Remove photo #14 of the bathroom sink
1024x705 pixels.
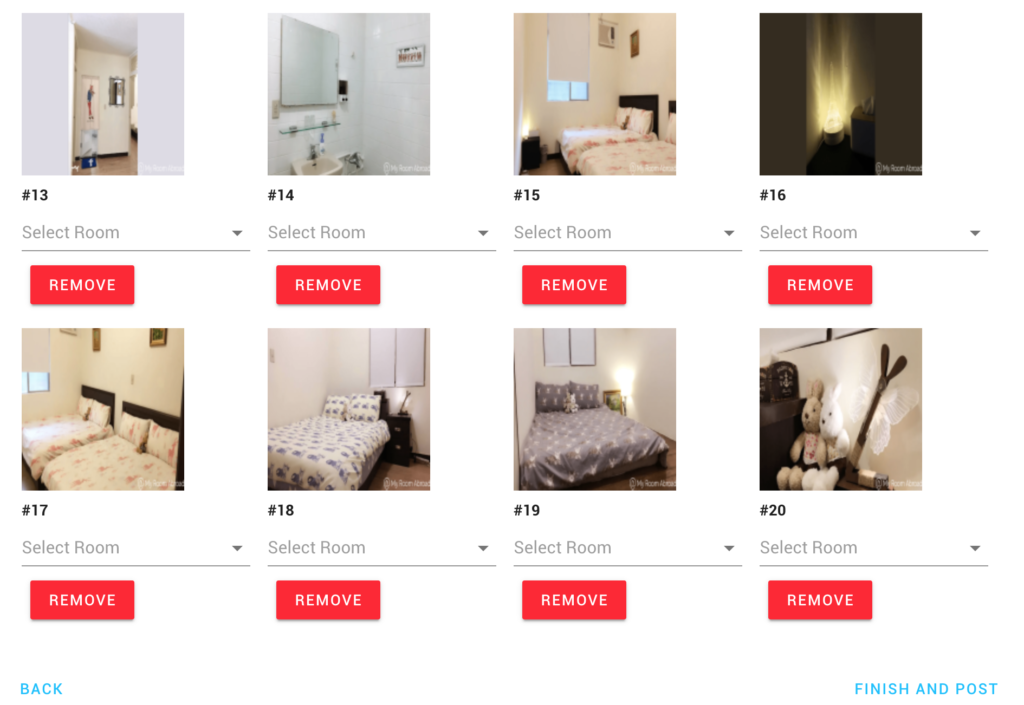pyautogui.click(x=328, y=285)
